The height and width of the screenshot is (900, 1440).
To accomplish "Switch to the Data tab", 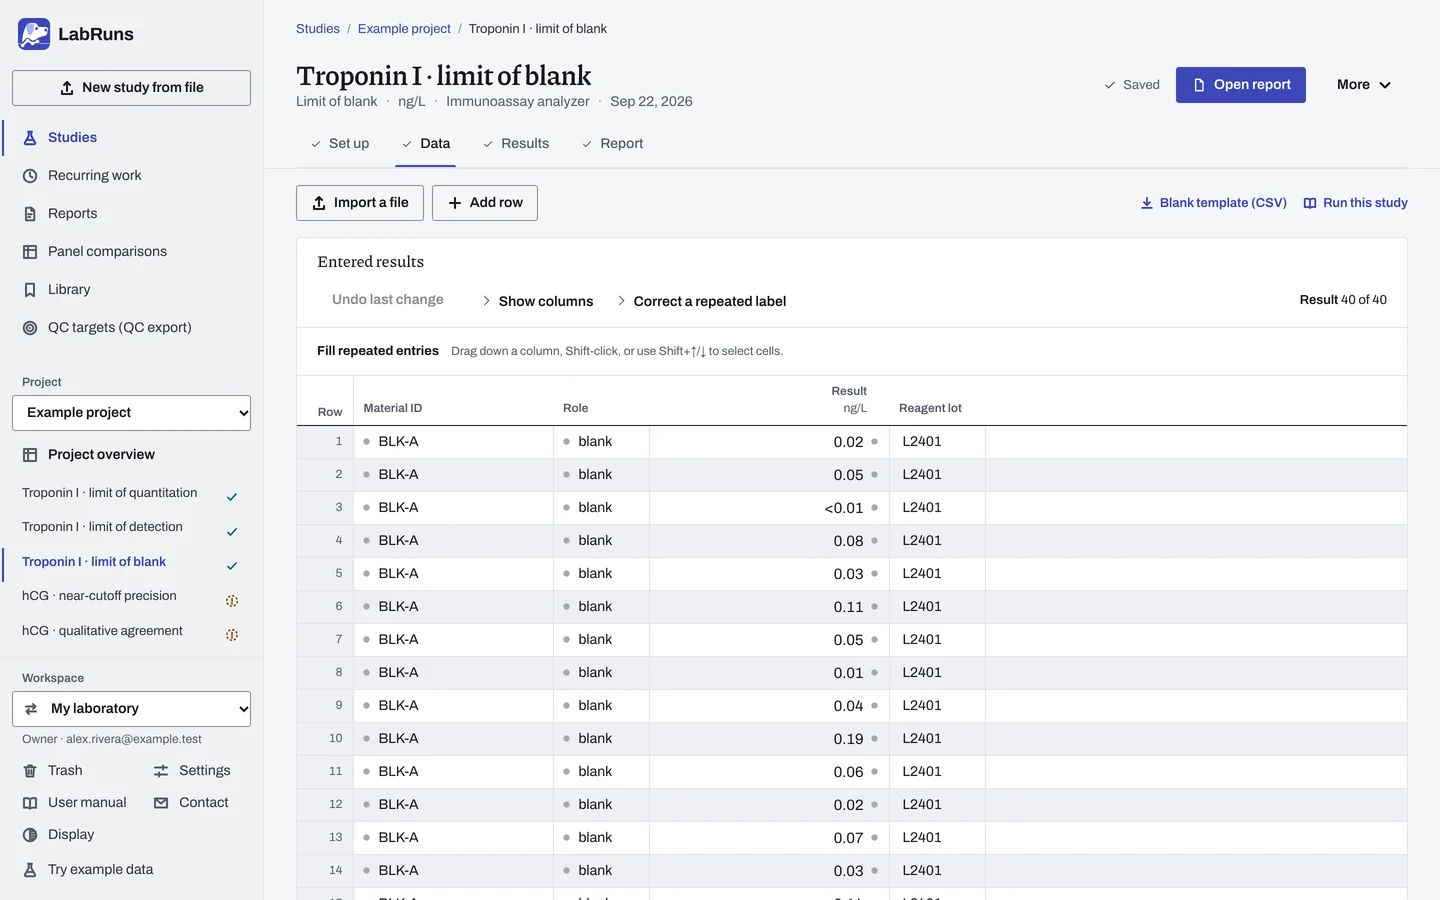I will 426,144.
